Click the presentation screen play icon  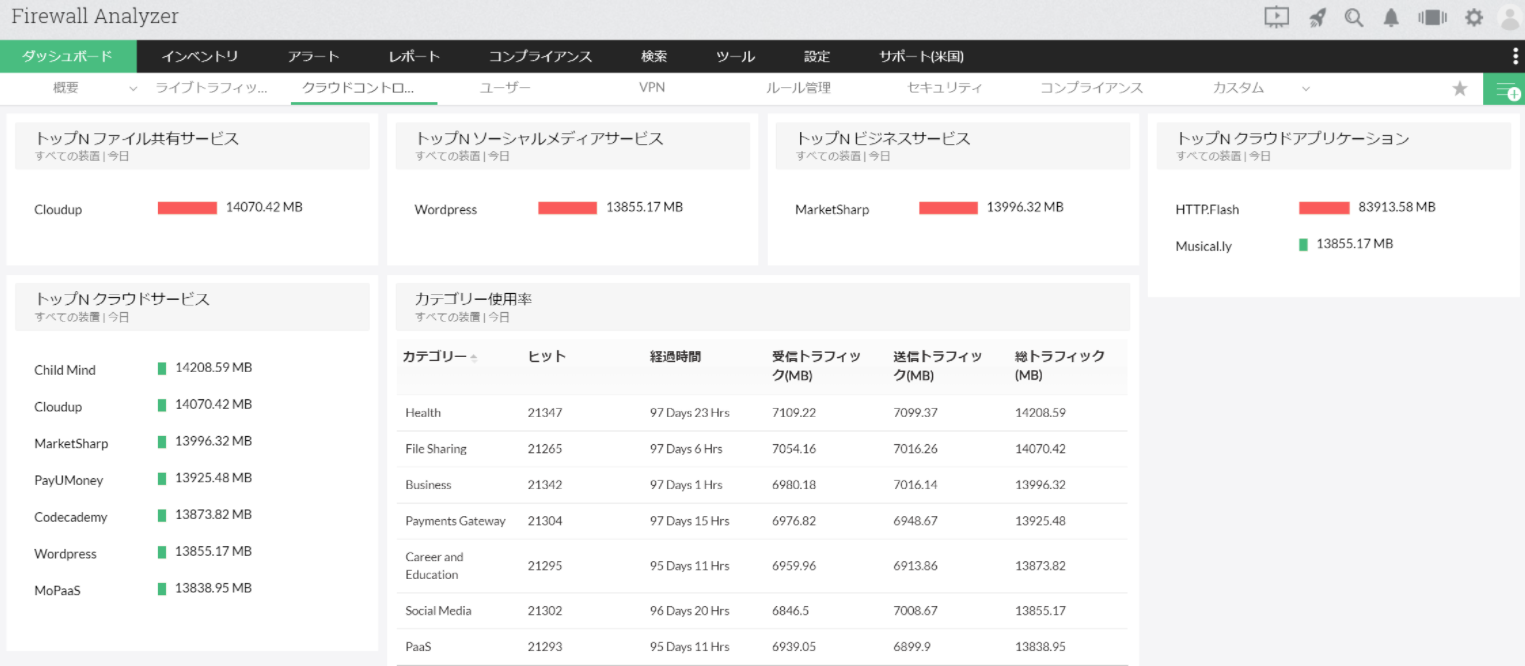click(1276, 17)
